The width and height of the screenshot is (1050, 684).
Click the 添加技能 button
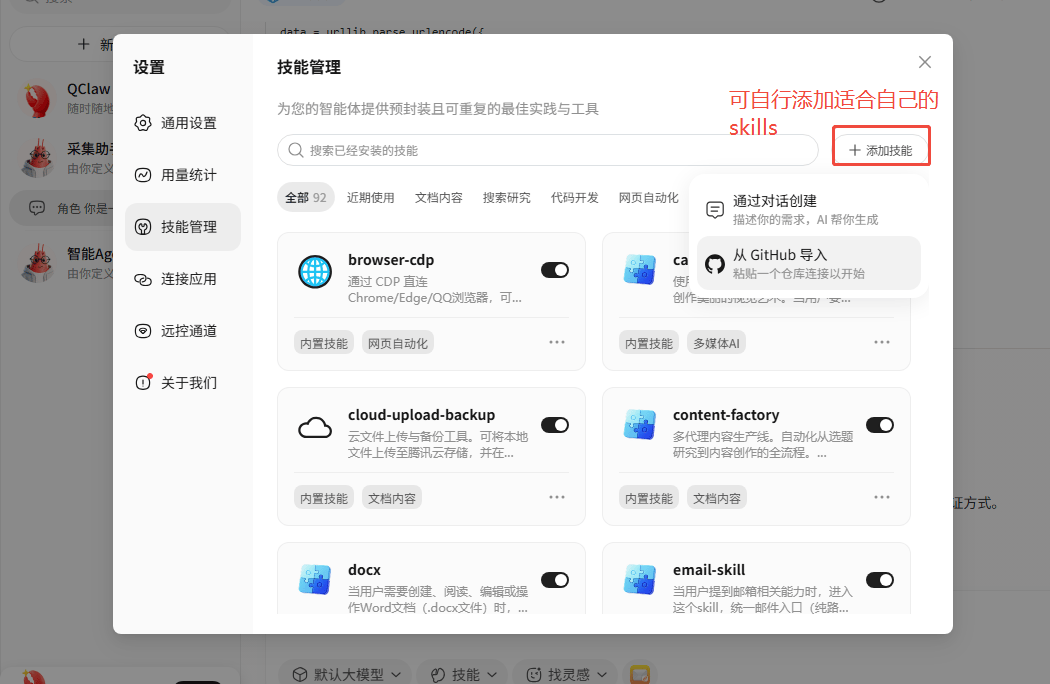click(881, 150)
